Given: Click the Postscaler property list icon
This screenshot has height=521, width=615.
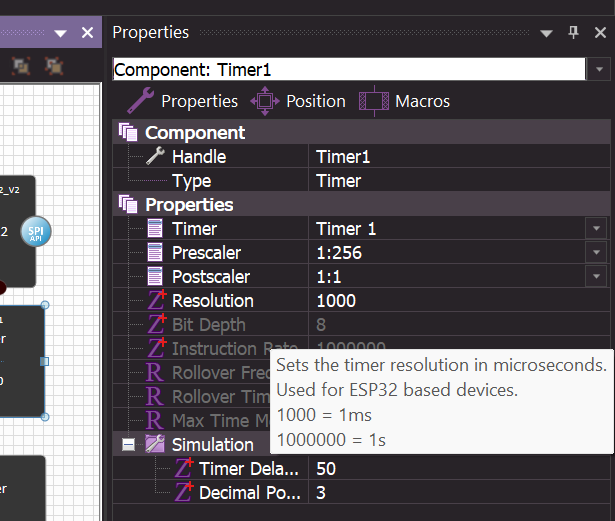Looking at the screenshot, I should click(x=155, y=277).
